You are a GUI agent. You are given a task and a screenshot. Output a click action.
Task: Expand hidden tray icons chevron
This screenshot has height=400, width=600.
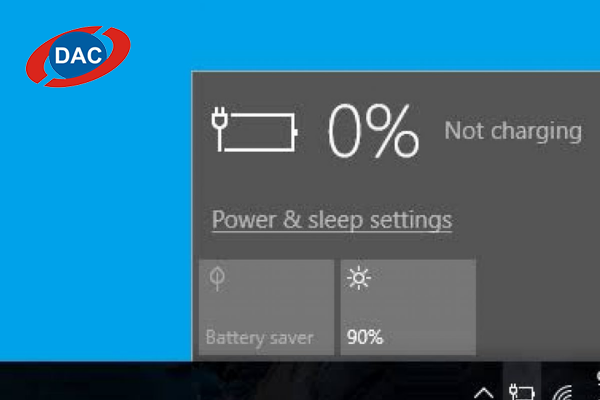click(484, 392)
